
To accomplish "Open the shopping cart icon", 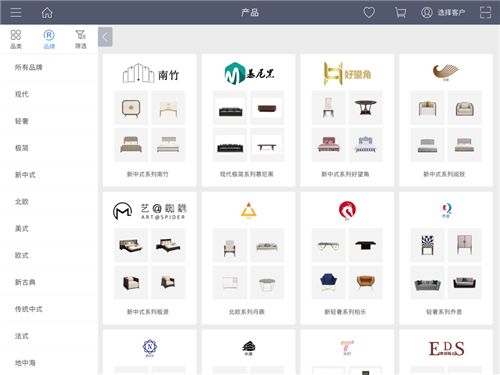I will point(400,13).
